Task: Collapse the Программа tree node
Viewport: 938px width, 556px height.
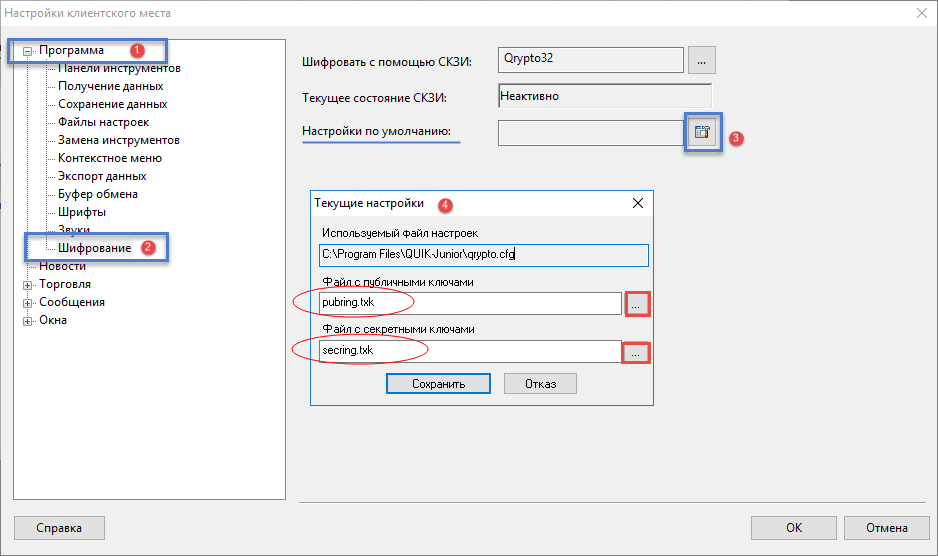Action: 27,51
